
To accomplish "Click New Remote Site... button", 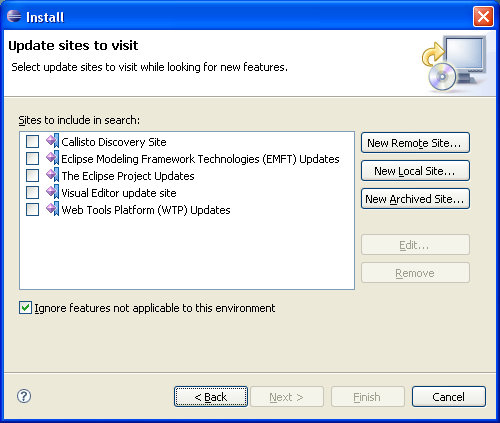I will (415, 143).
